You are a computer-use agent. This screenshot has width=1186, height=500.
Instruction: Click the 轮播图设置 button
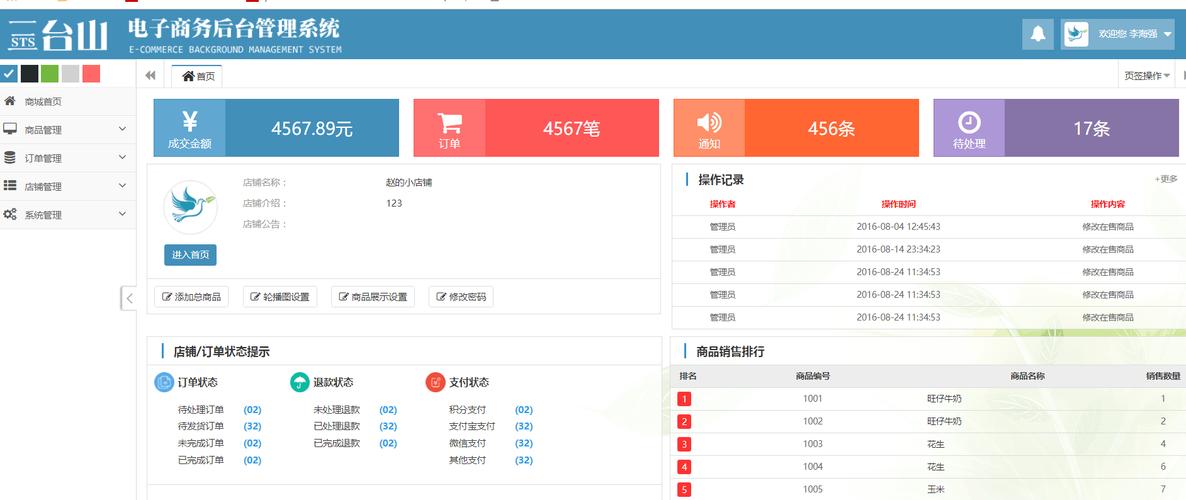coord(280,297)
